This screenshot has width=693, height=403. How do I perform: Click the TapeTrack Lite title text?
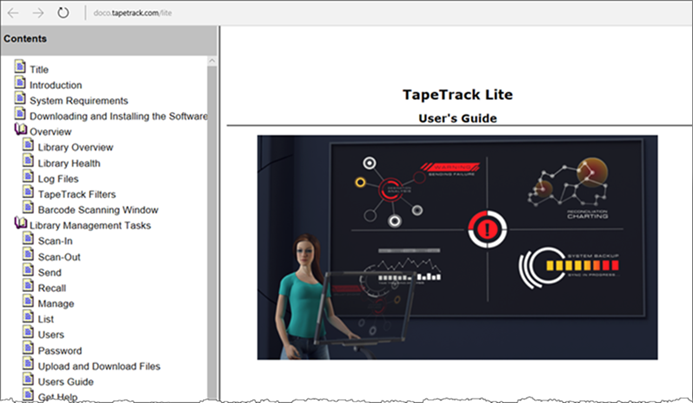point(457,95)
